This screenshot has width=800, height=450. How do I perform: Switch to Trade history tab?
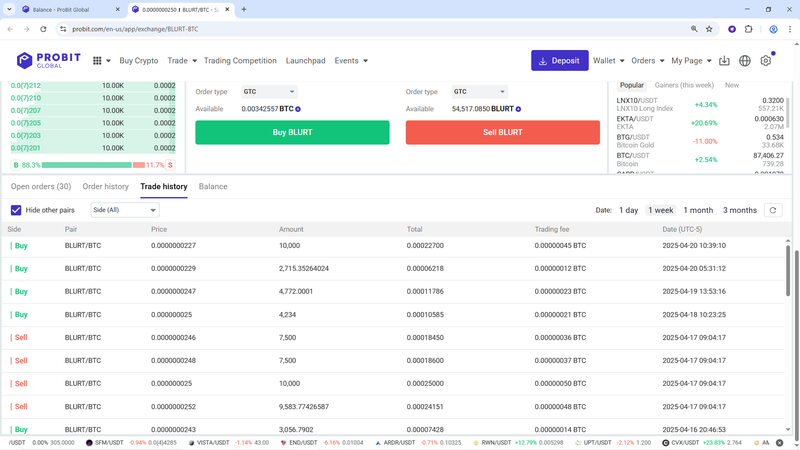click(x=164, y=187)
